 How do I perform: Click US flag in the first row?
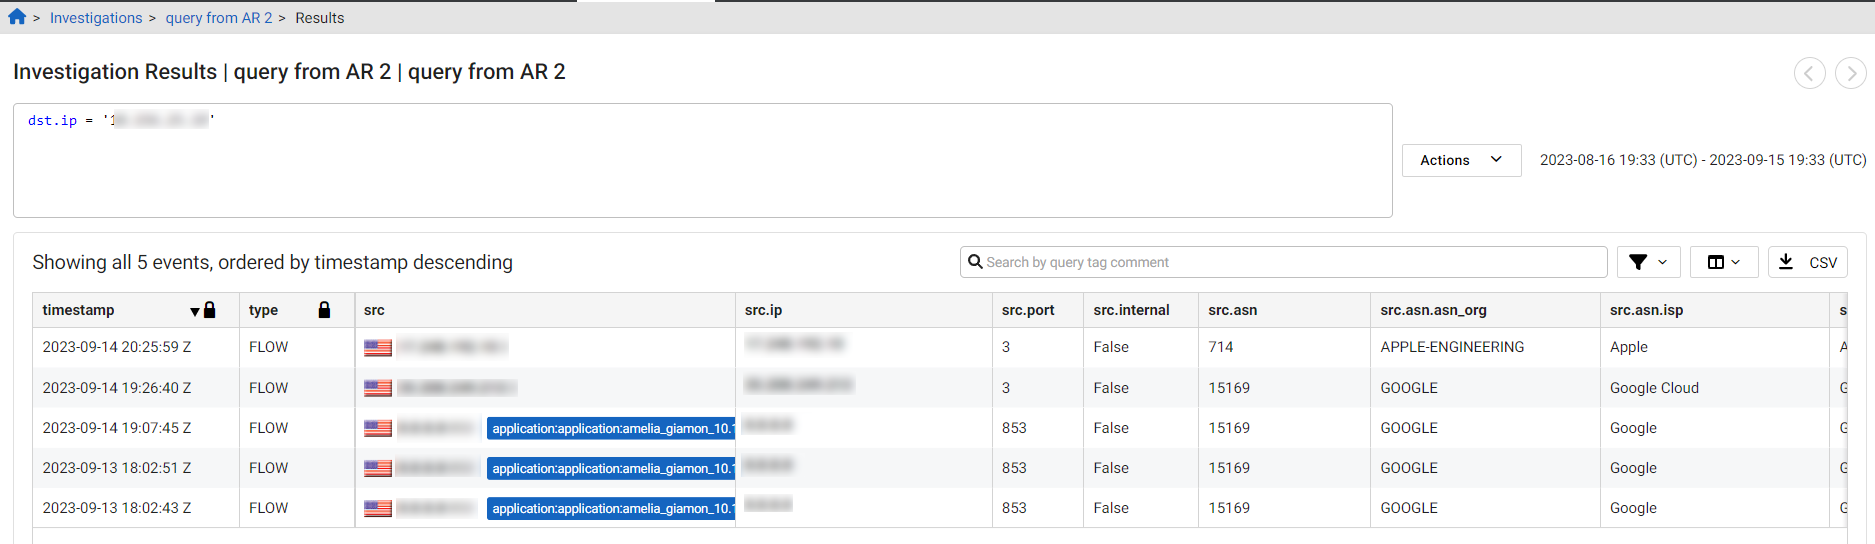pyautogui.click(x=378, y=348)
